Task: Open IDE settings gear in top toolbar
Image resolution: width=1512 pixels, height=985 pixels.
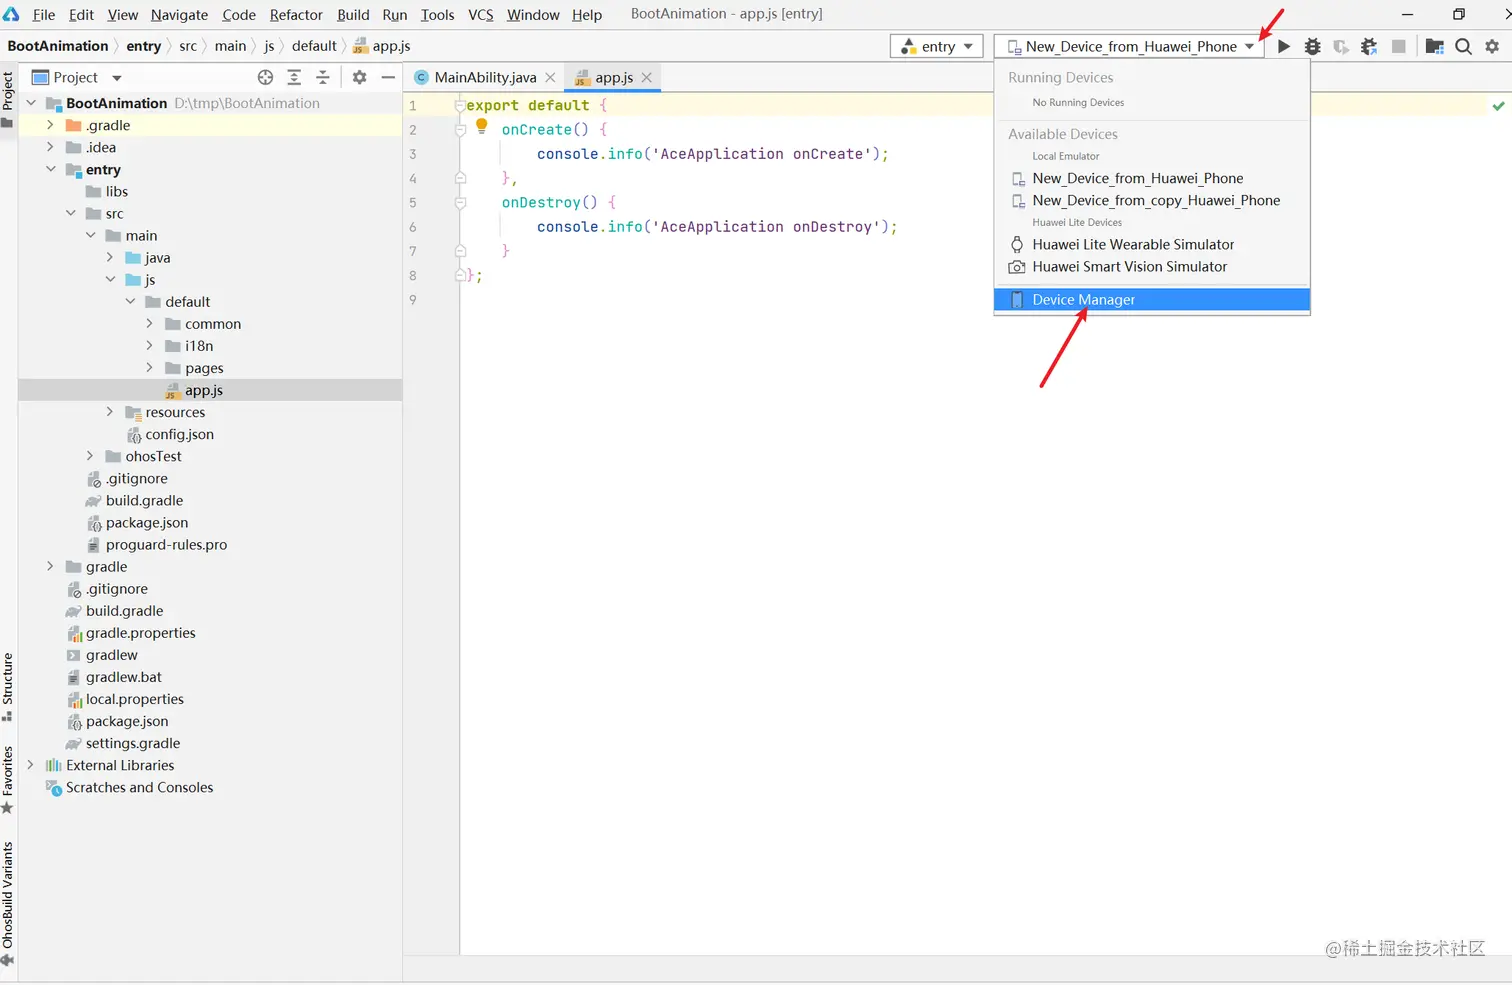Action: [x=1492, y=46]
